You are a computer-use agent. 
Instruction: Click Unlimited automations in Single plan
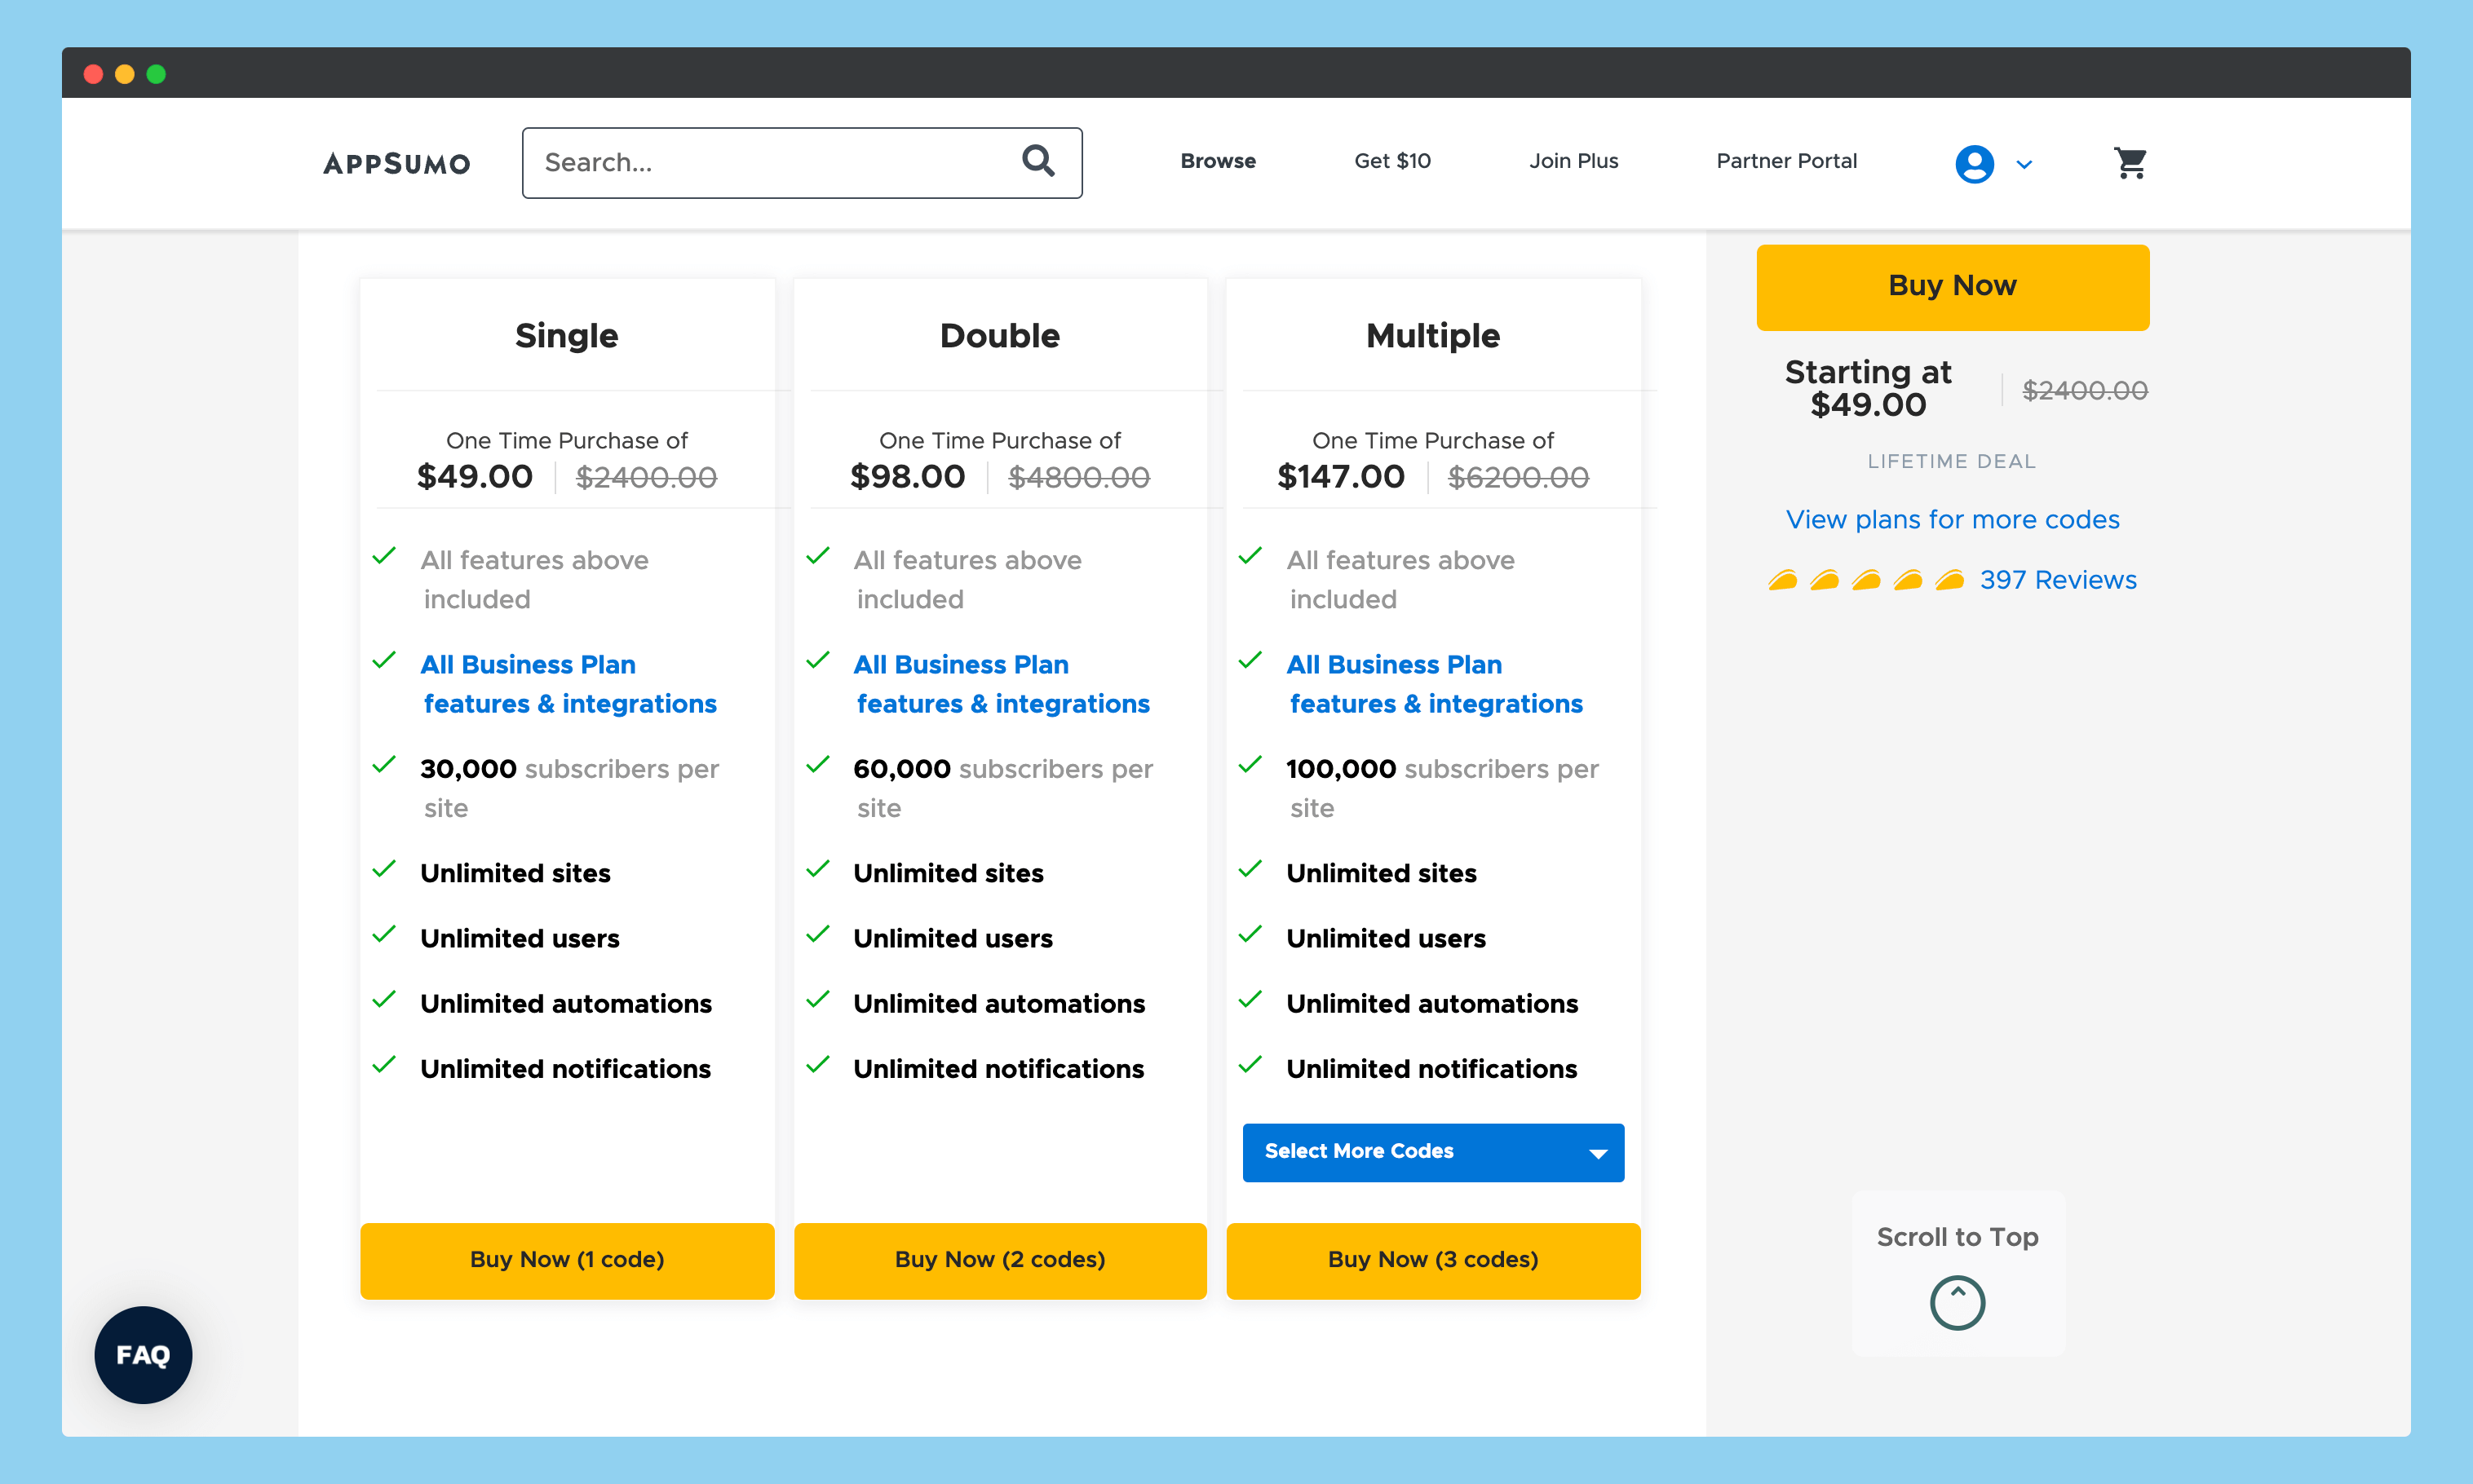pyautogui.click(x=565, y=1003)
